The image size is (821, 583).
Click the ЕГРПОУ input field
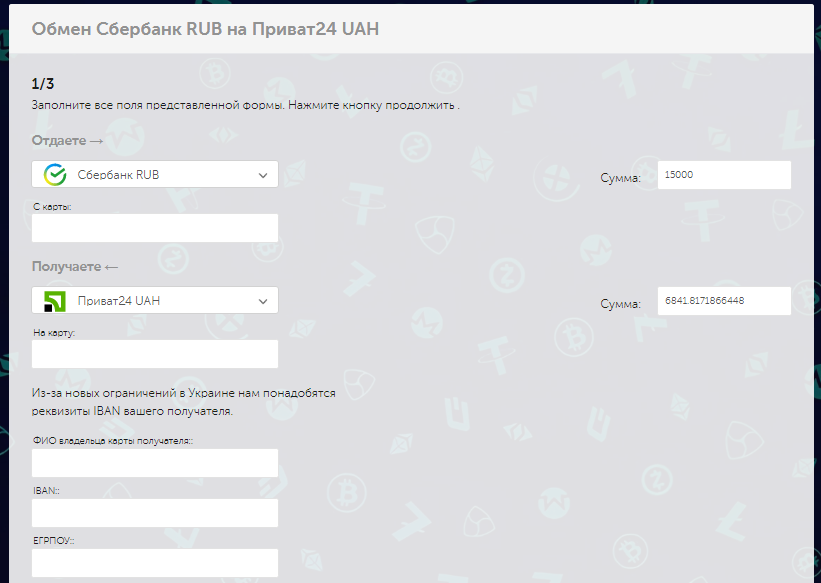click(x=155, y=563)
